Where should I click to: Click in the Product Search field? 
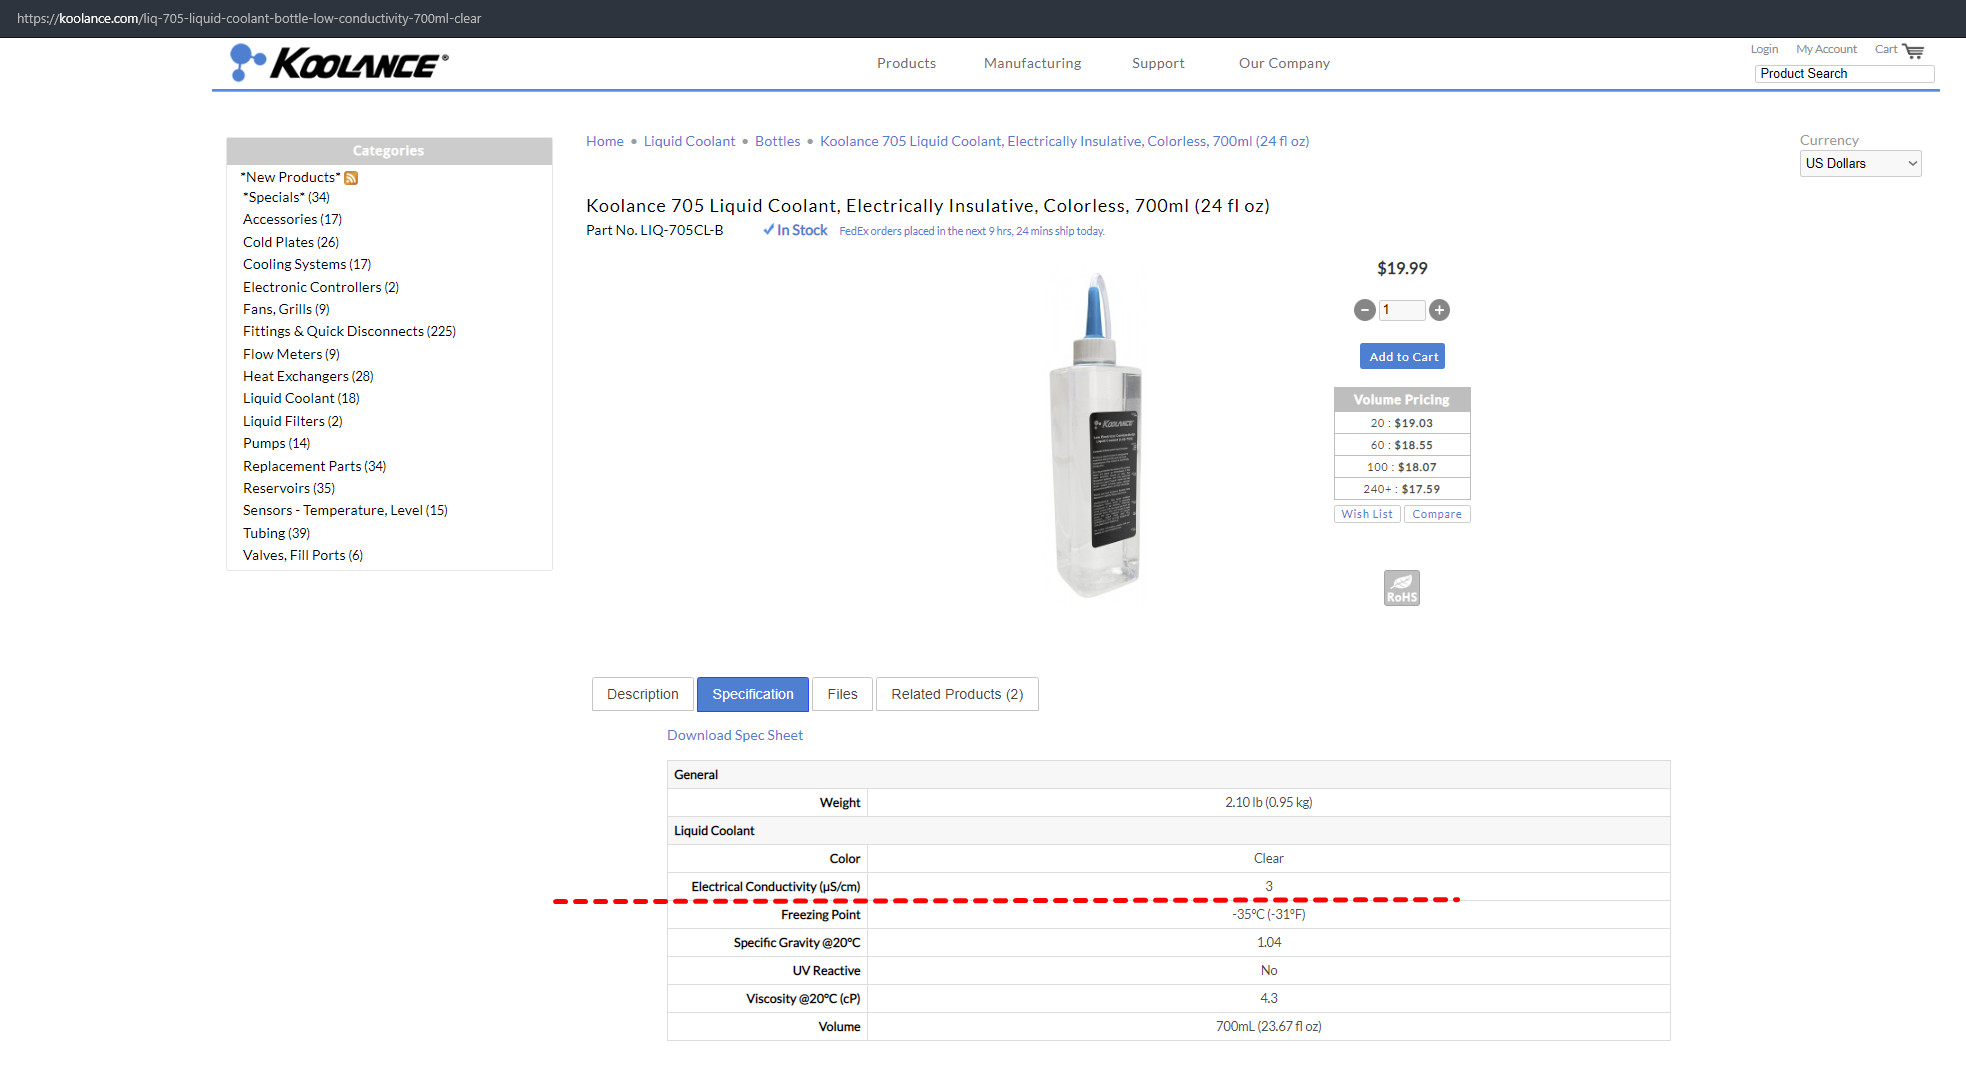click(1843, 74)
